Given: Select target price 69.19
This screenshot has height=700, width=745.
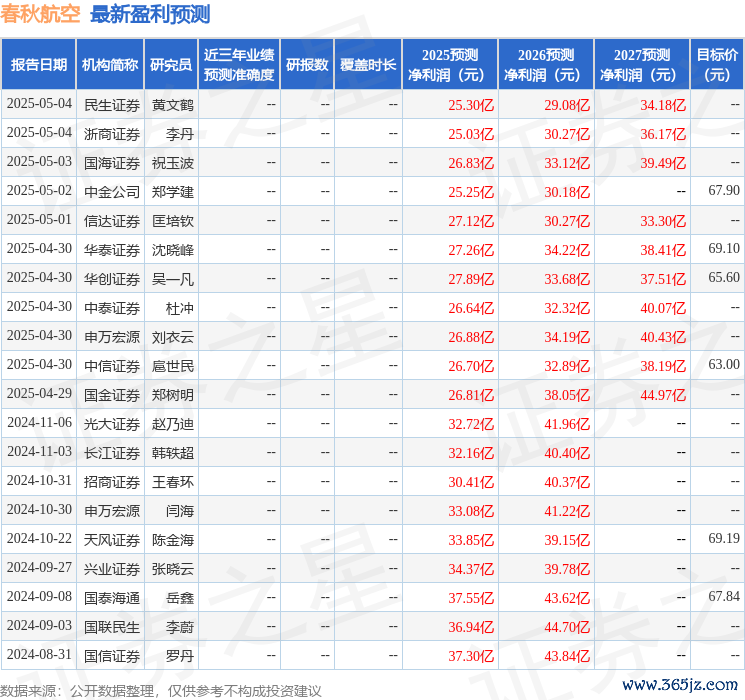Looking at the screenshot, I should click(724, 538).
